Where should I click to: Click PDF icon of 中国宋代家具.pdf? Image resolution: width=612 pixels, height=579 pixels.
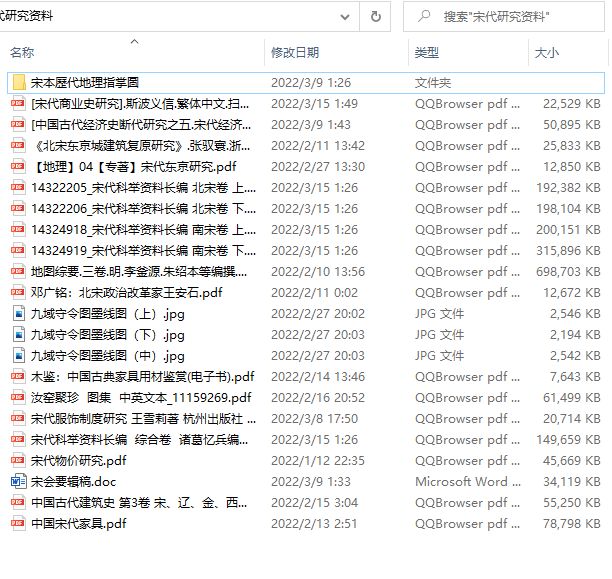pos(18,524)
